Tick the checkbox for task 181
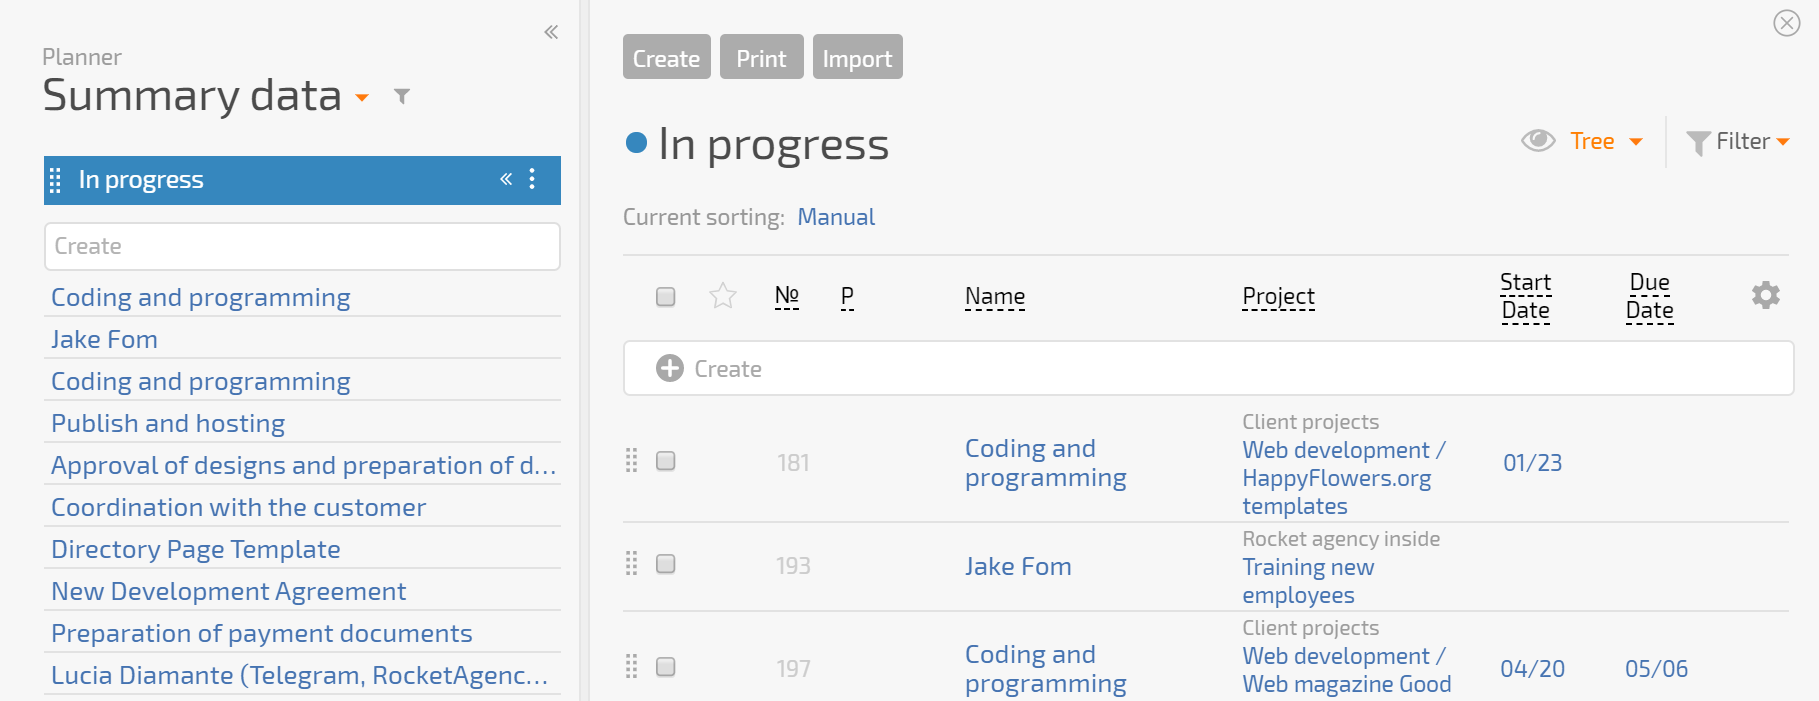Viewport: 1819px width, 701px height. click(x=666, y=461)
